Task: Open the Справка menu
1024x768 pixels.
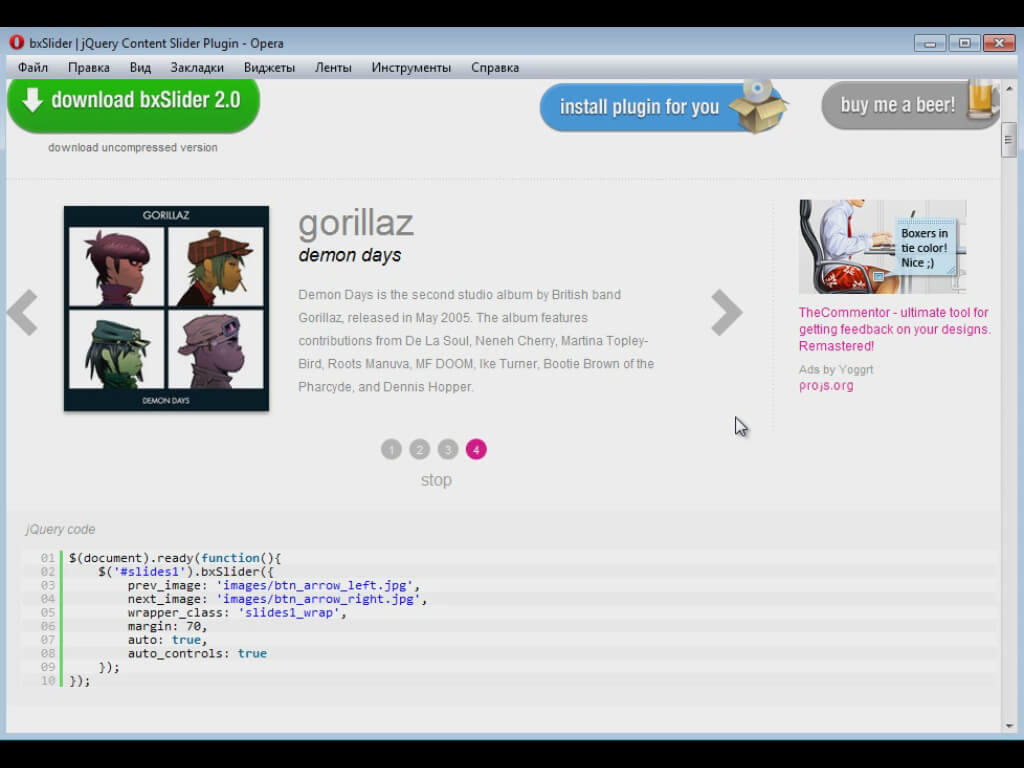Action: [x=495, y=67]
